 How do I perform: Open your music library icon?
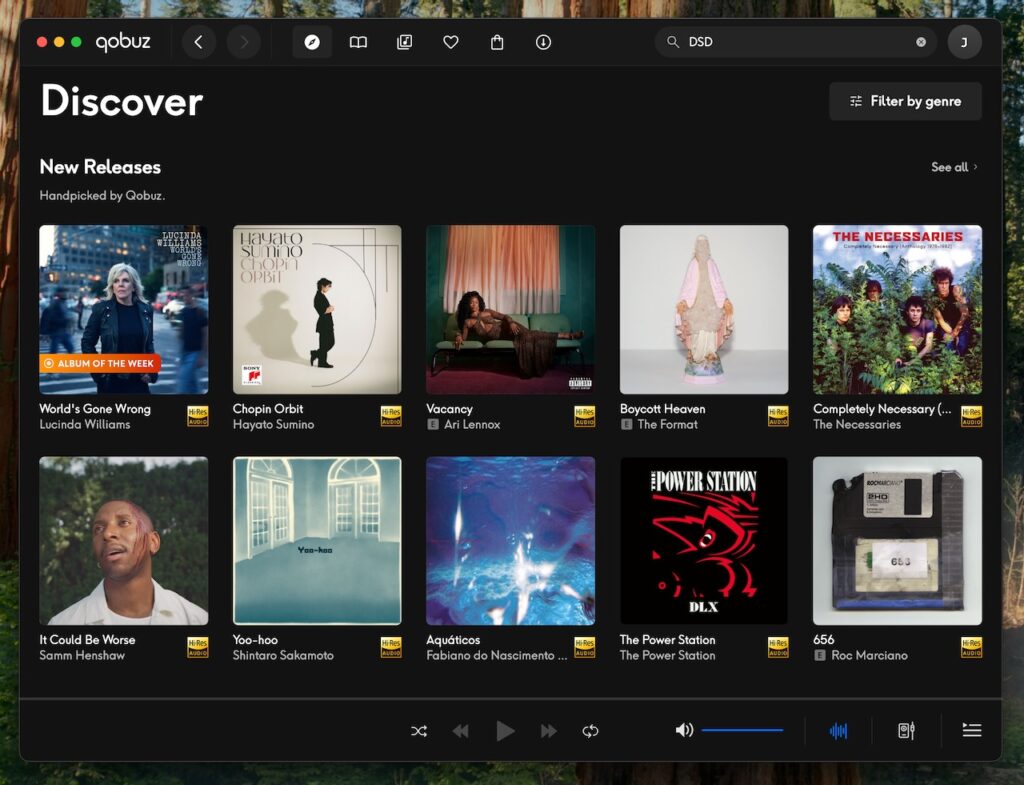click(x=404, y=42)
